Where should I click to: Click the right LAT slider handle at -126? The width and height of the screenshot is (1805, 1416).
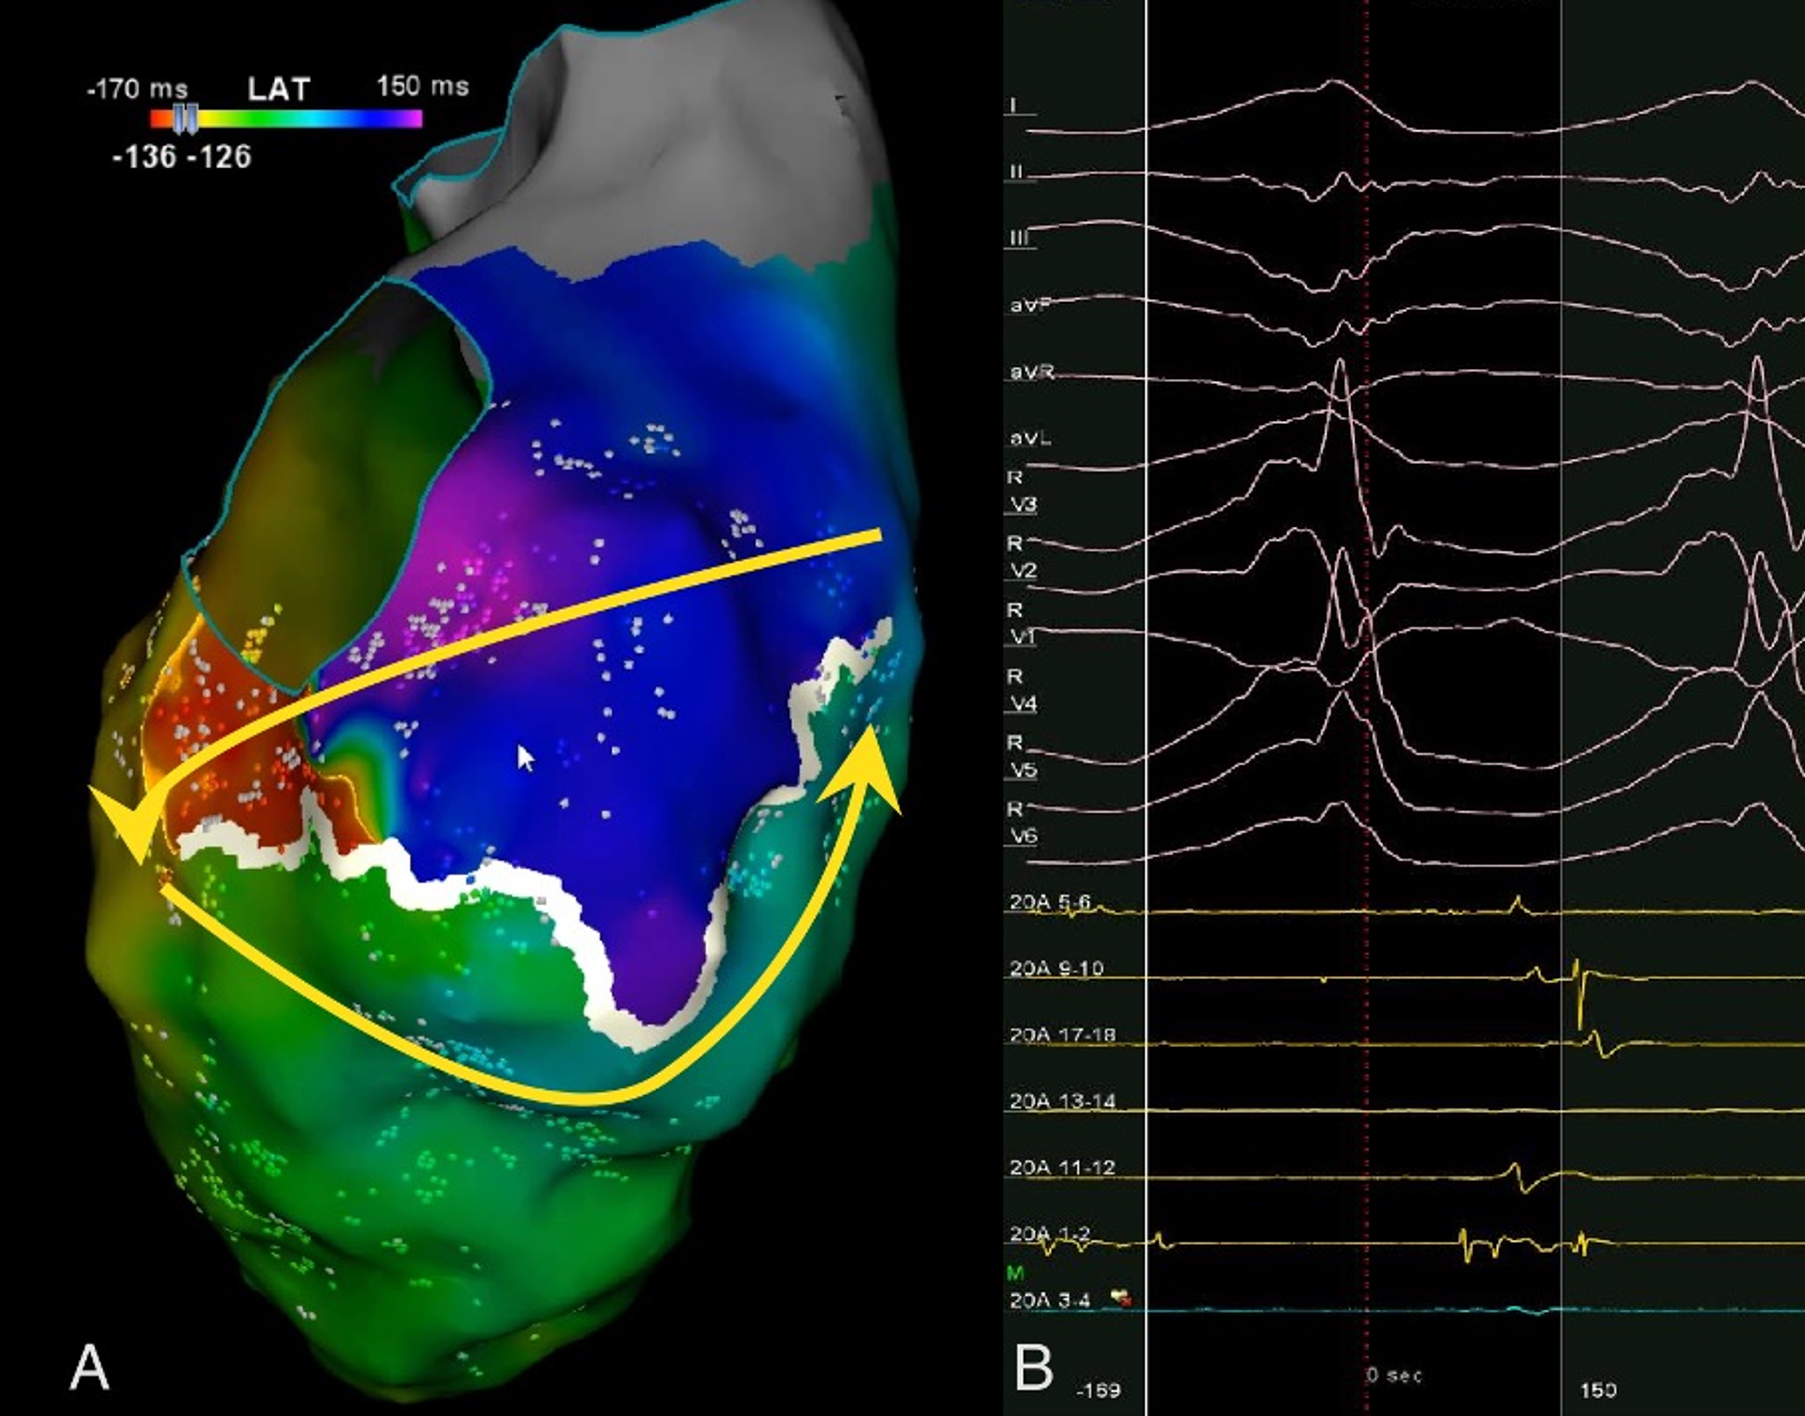[191, 119]
